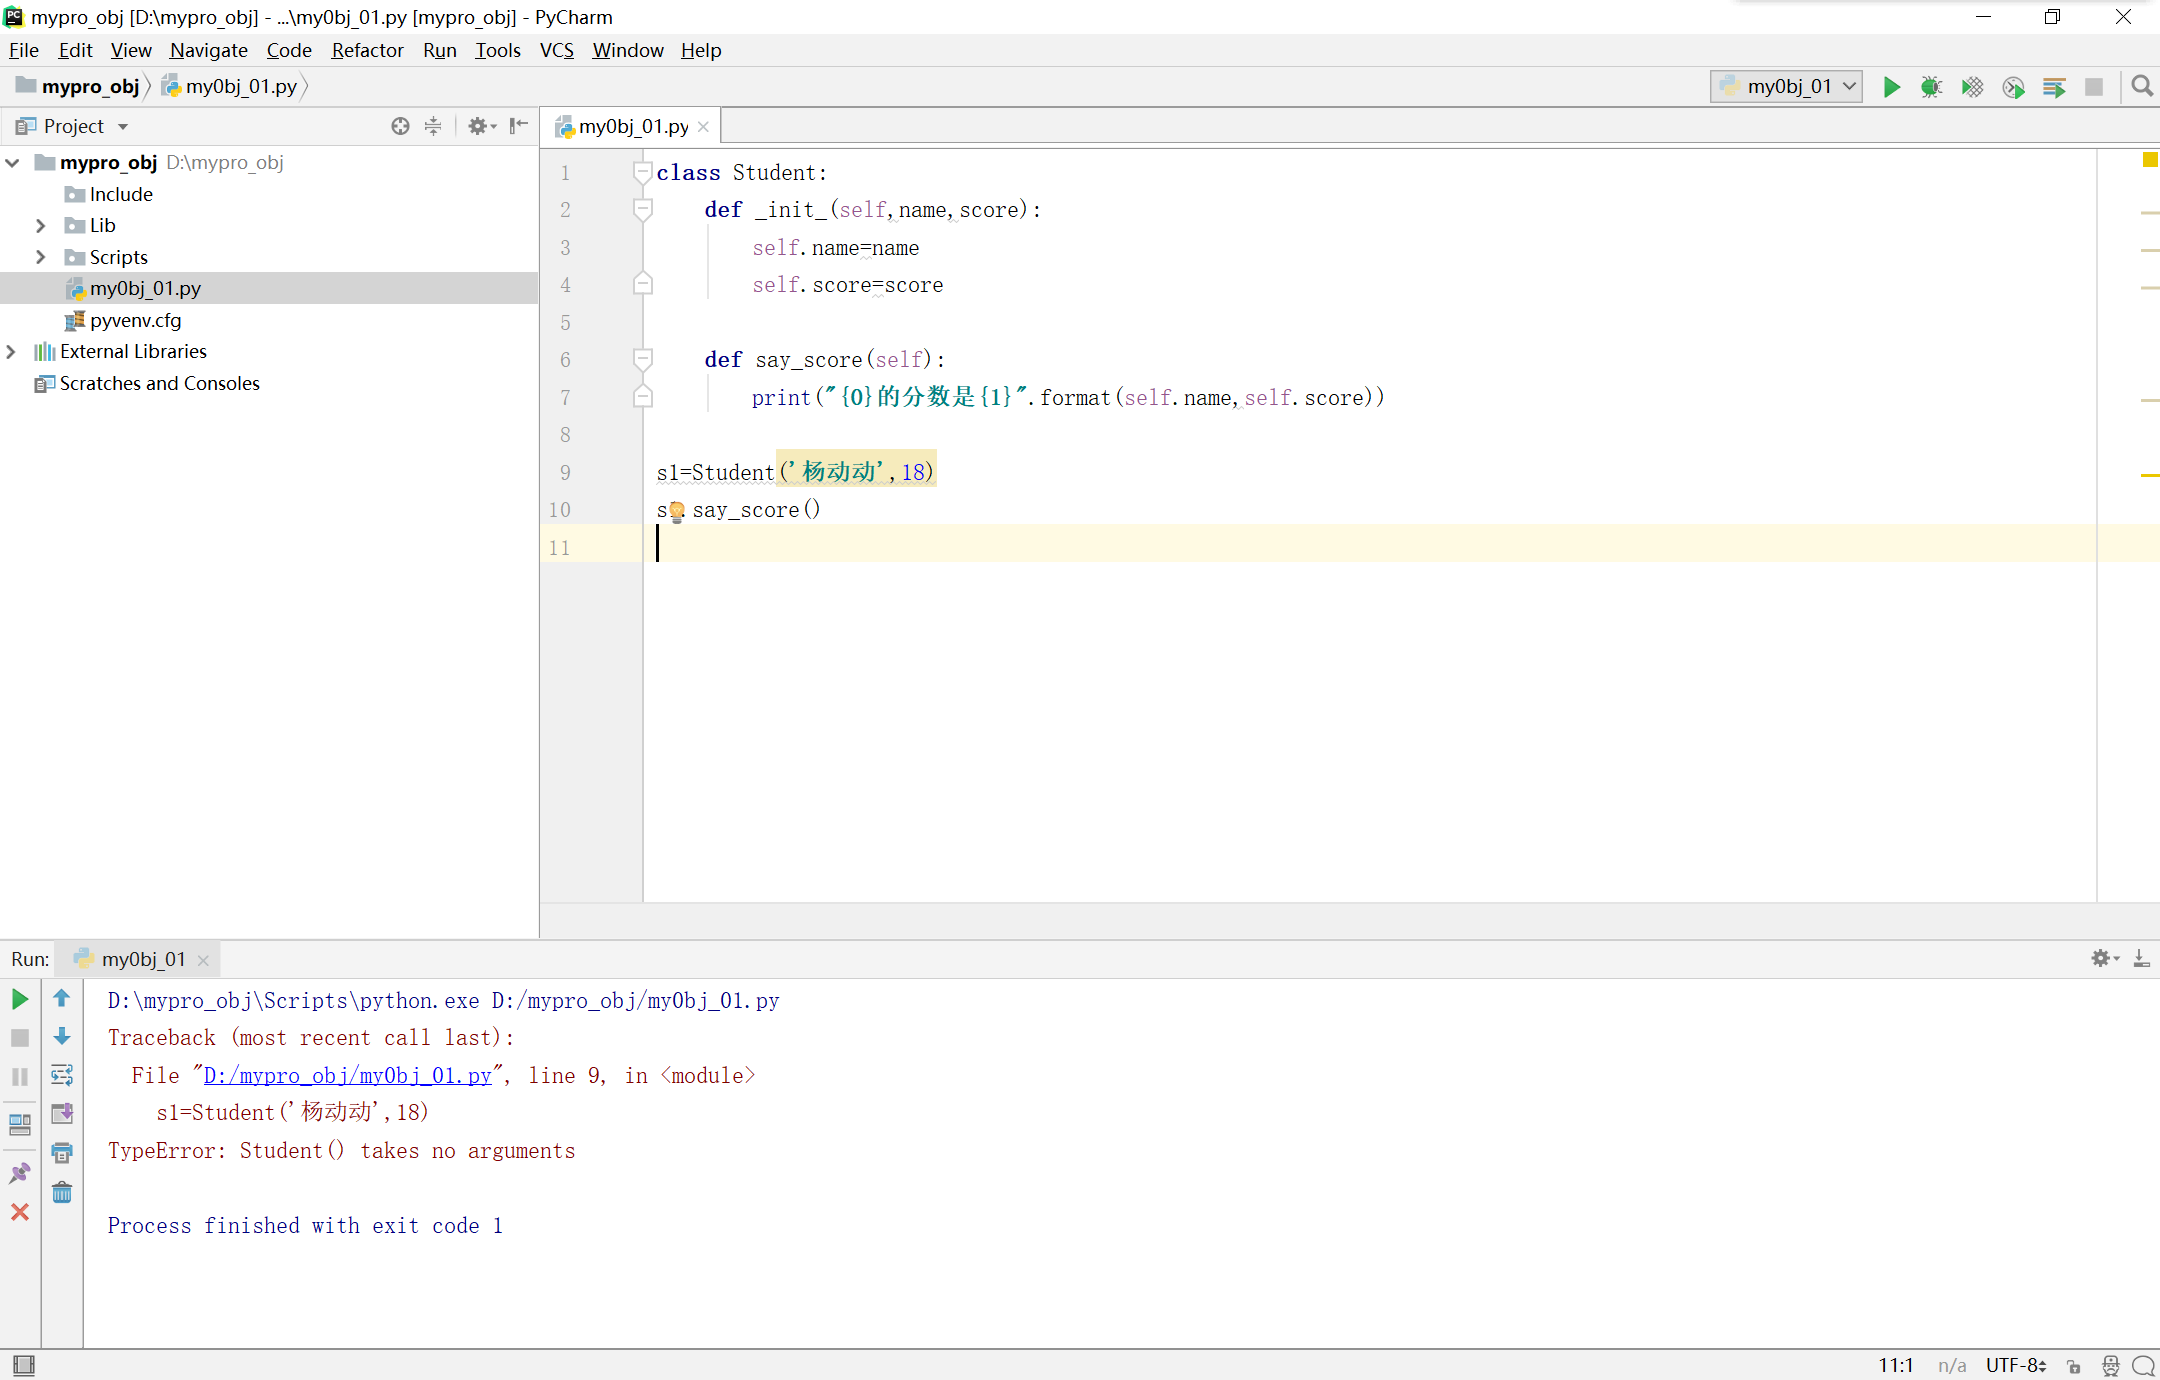Click the print icon in Run panel
Screen dimensions: 2160x1380
[x=62, y=1153]
